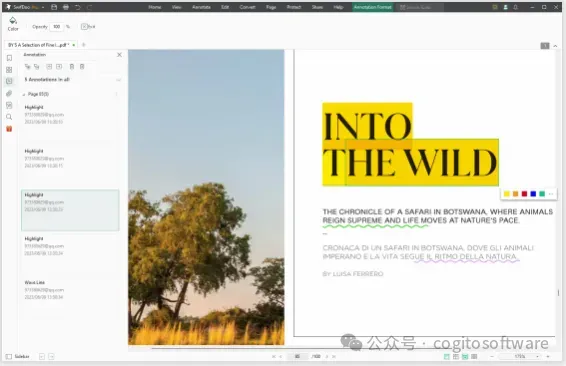
Task: Open the Convert menu
Action: point(247,7)
